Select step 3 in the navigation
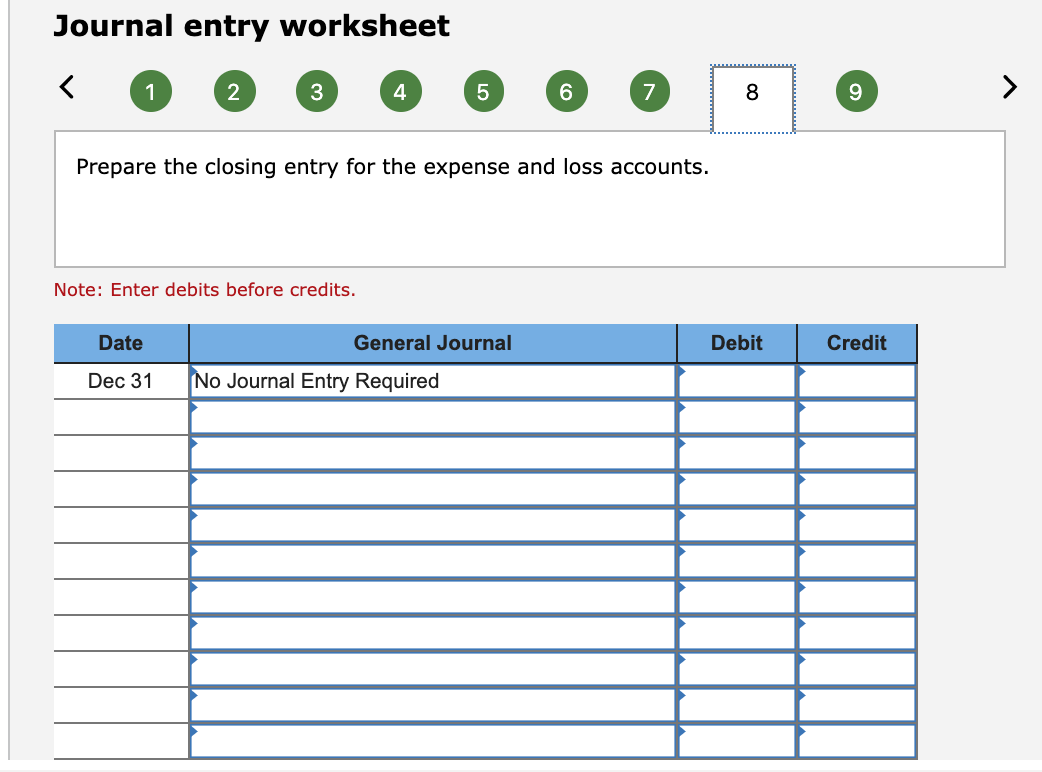 click(x=317, y=91)
